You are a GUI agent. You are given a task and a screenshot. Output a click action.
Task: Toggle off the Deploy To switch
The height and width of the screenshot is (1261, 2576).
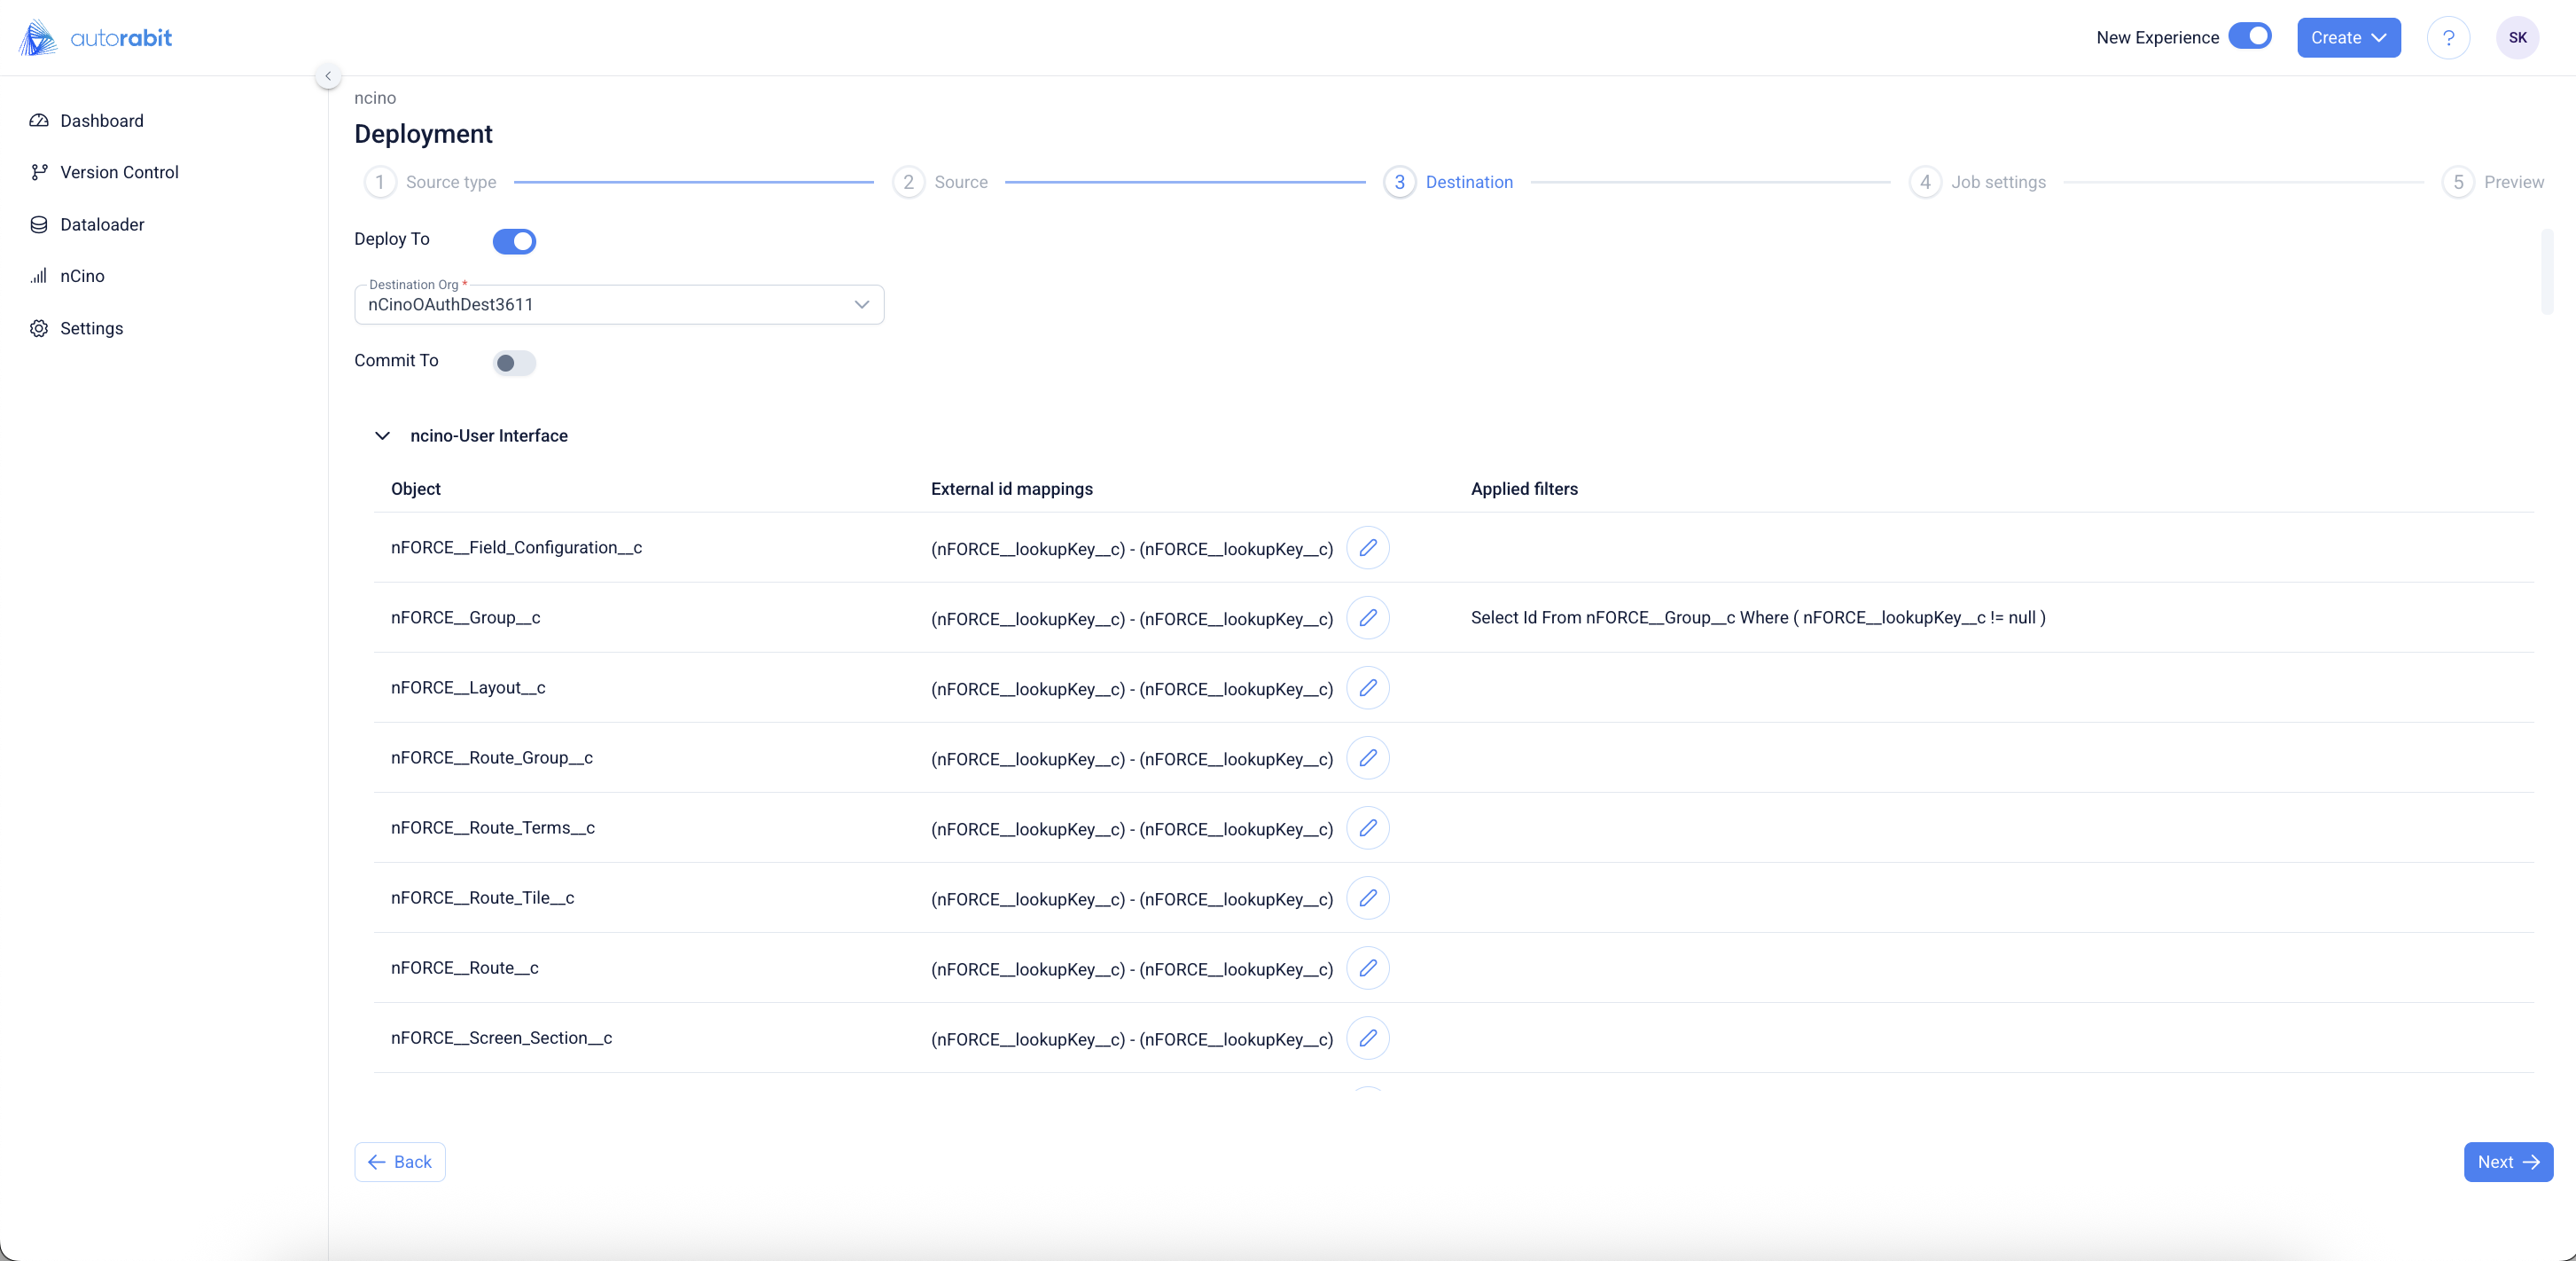pyautogui.click(x=514, y=241)
